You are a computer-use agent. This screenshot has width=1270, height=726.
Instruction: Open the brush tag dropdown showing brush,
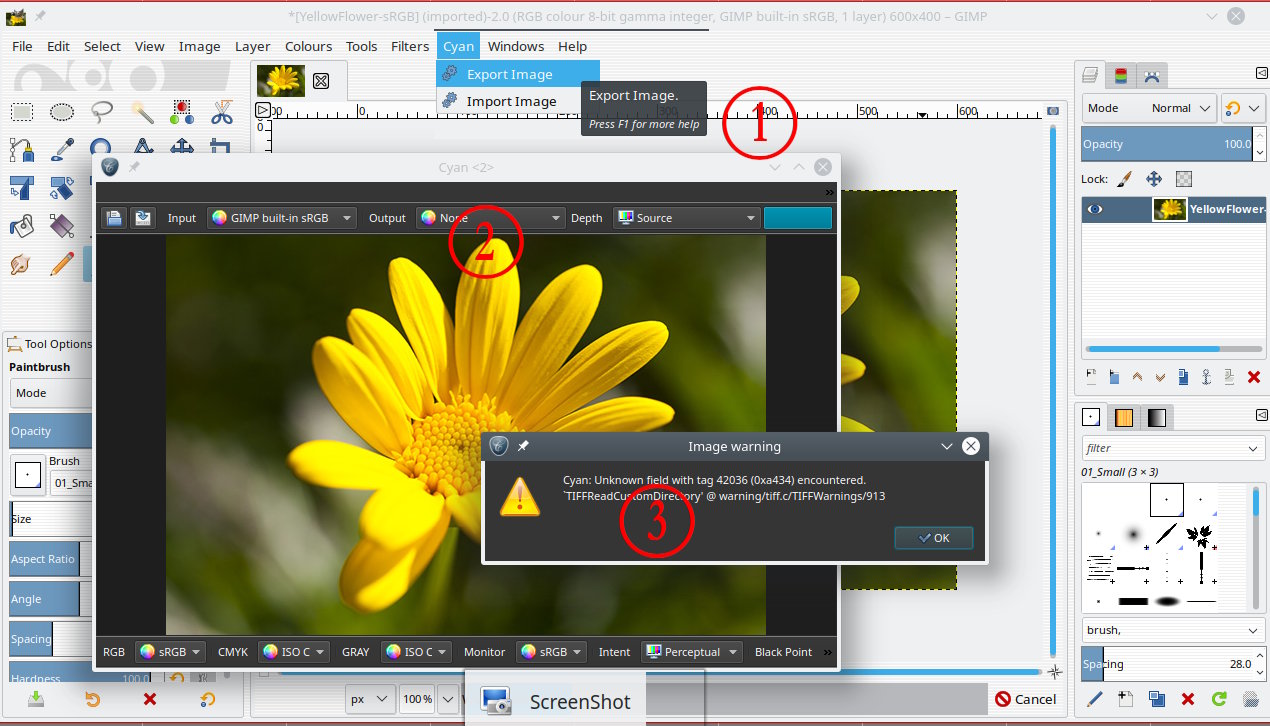click(1173, 631)
